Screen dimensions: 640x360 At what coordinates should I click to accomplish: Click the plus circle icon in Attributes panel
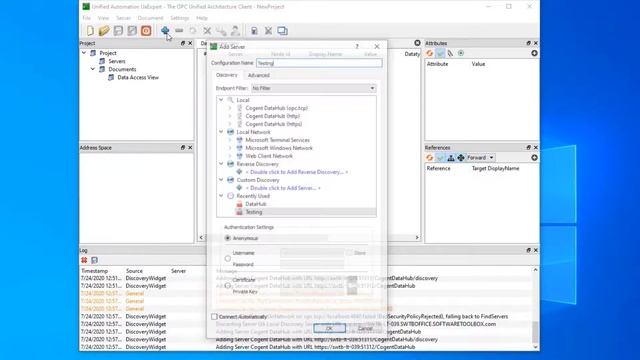[x=534, y=53]
